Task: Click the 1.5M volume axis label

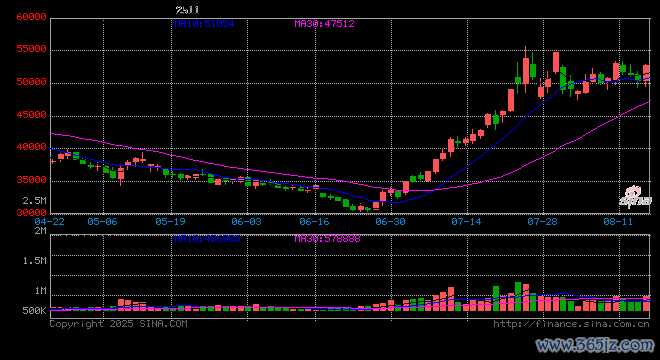Action: 35,261
